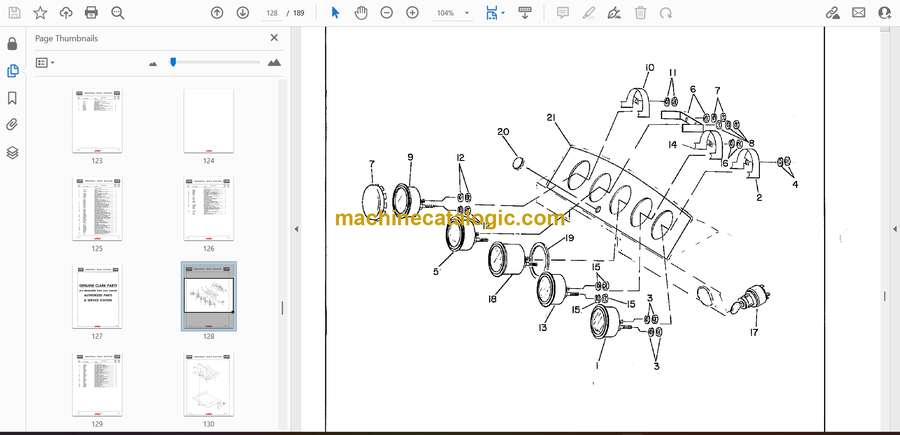The image size is (900, 435).
Task: Close the Page Thumbnails panel
Action: pos(274,38)
